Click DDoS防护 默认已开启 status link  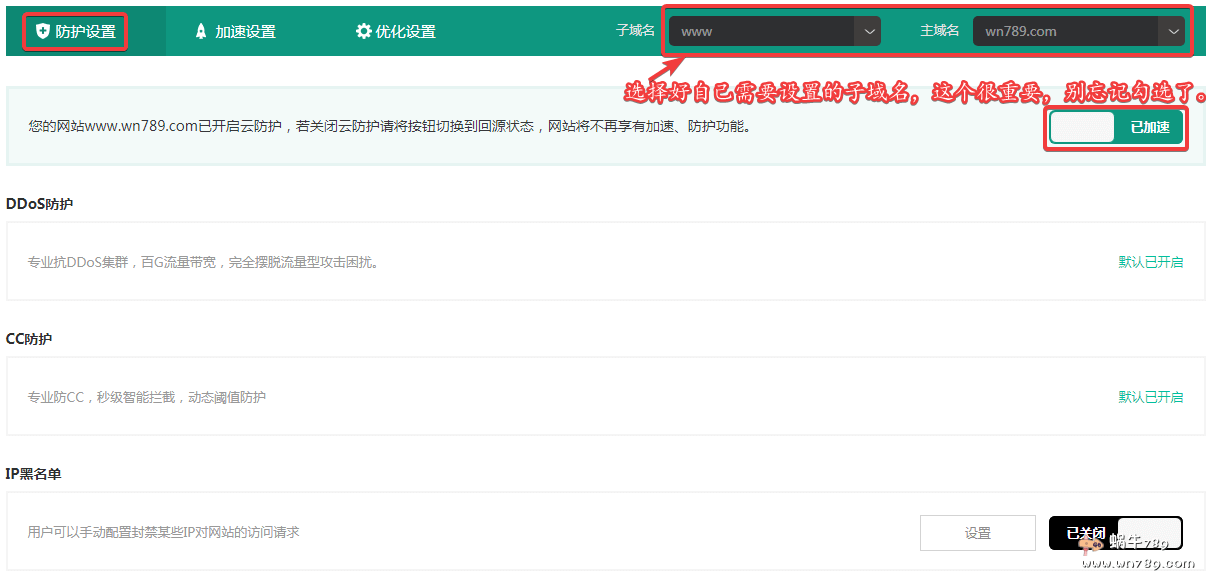coord(1150,262)
